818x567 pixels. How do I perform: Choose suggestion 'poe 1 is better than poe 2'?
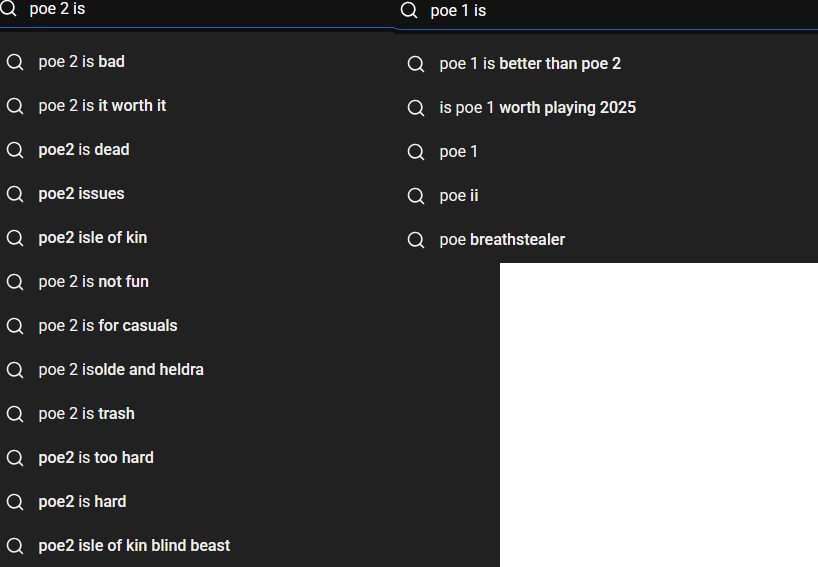pyautogui.click(x=606, y=64)
